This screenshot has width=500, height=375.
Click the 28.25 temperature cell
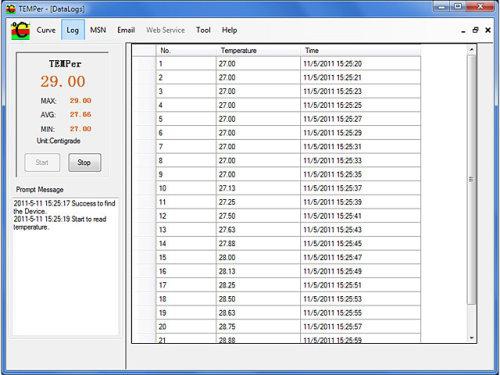258,285
